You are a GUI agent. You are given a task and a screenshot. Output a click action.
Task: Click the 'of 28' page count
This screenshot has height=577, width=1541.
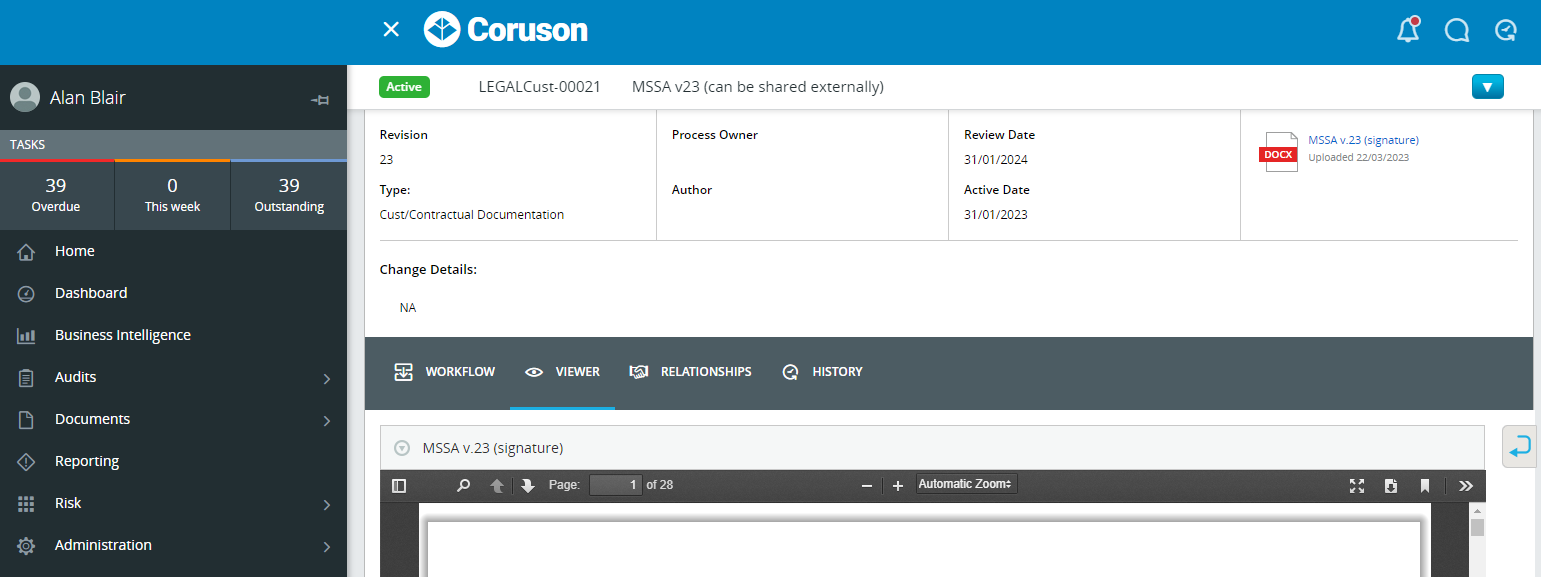point(660,485)
